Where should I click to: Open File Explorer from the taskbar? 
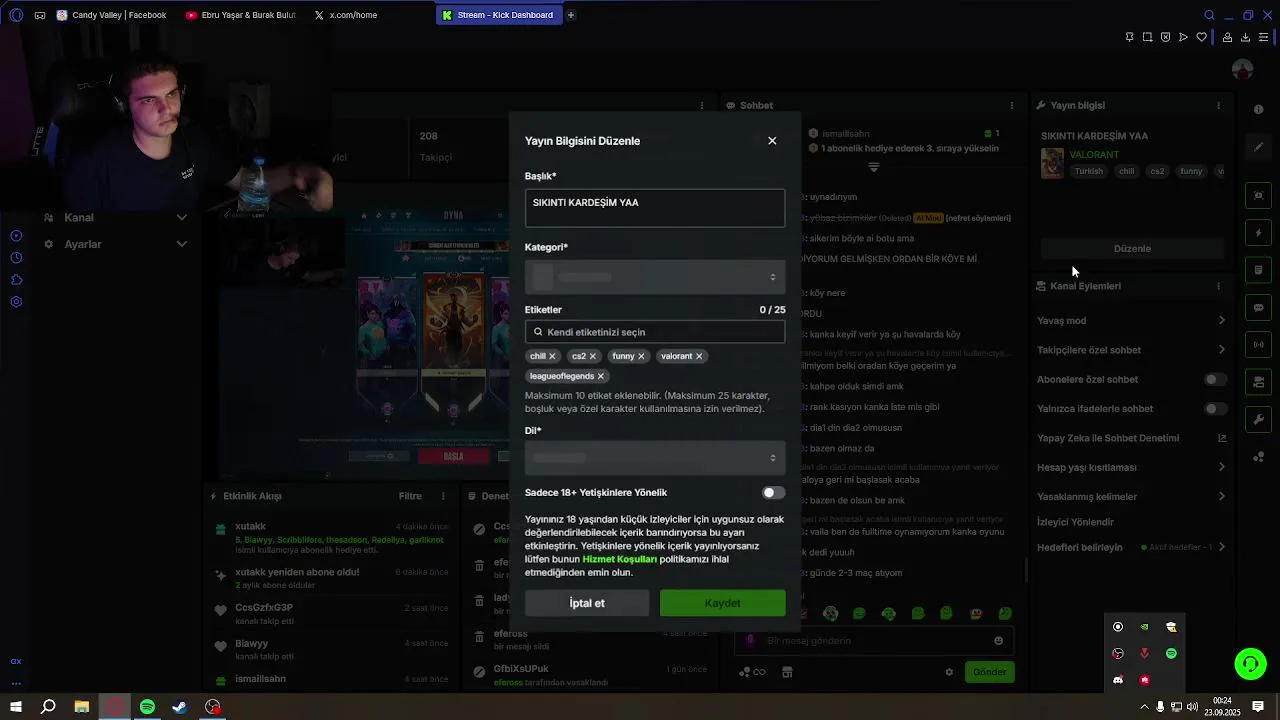pos(82,707)
